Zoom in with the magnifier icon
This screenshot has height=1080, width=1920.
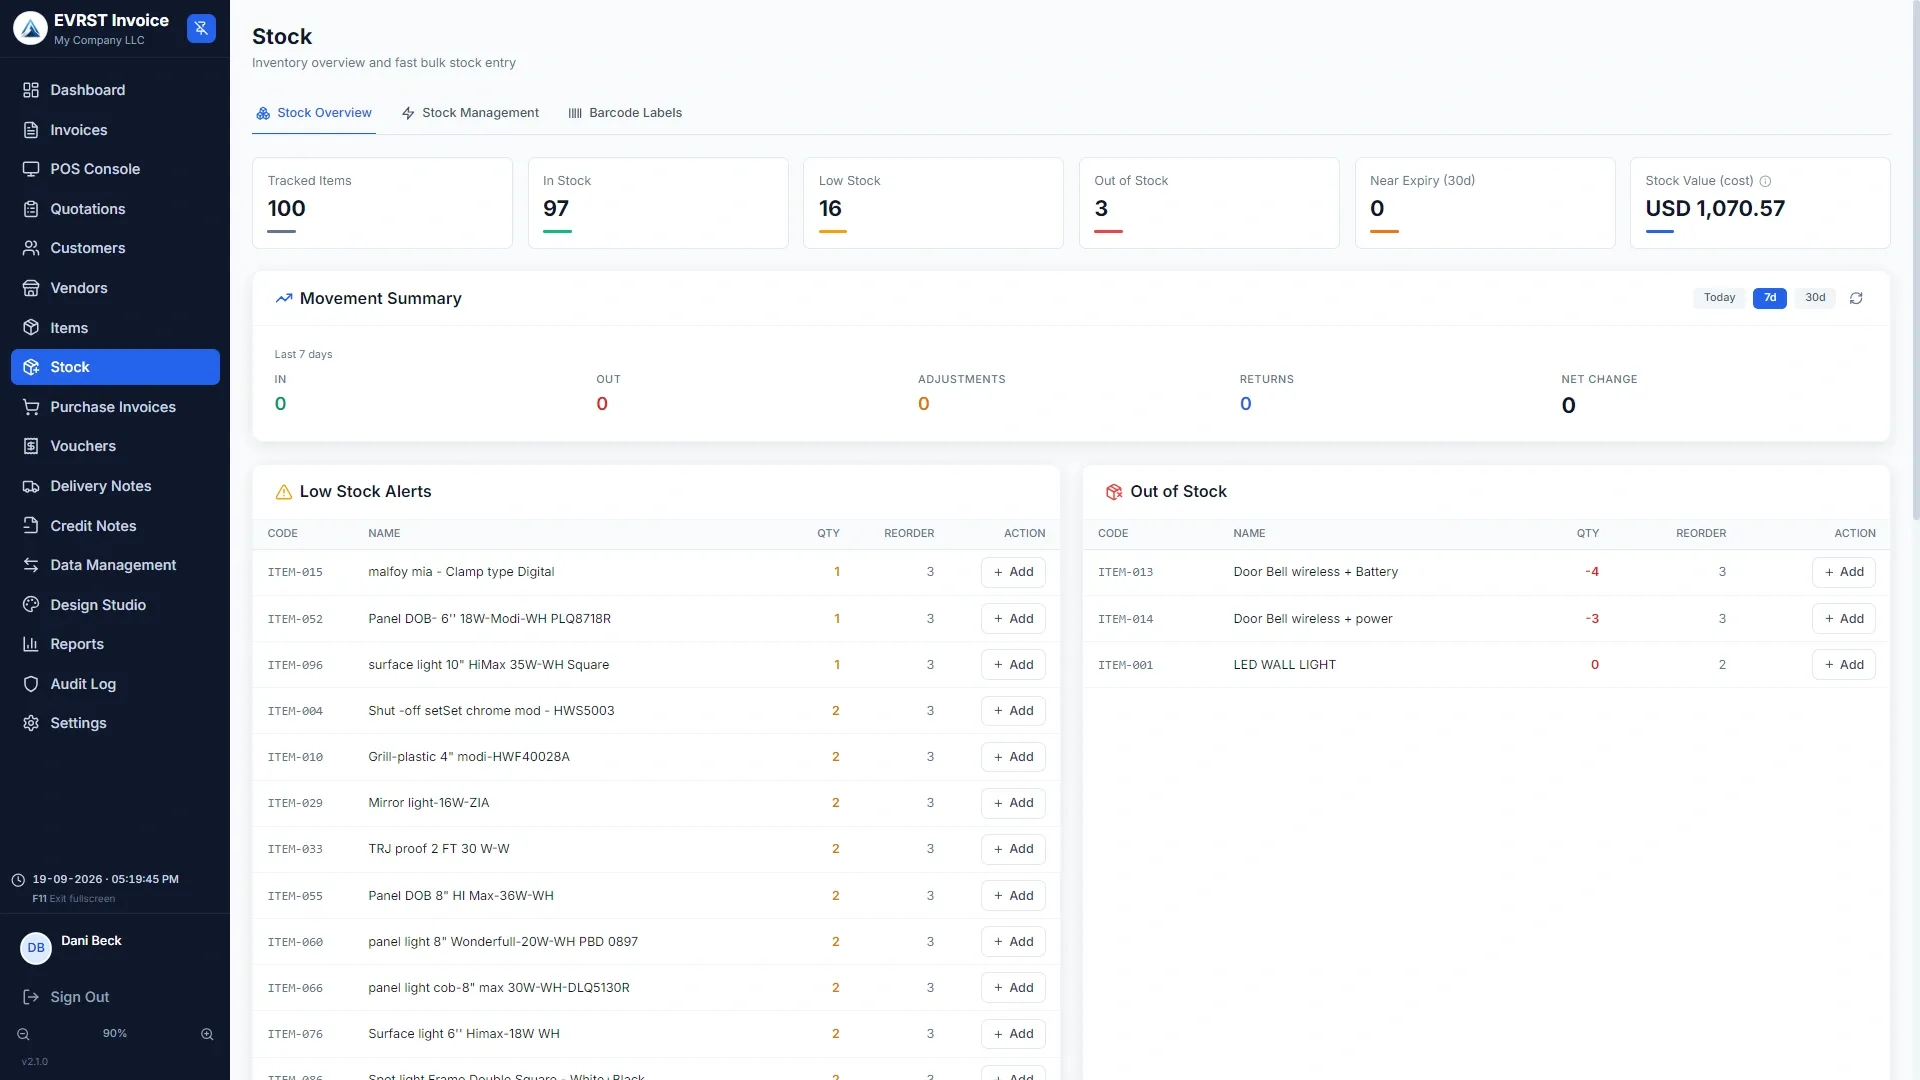click(x=207, y=1034)
